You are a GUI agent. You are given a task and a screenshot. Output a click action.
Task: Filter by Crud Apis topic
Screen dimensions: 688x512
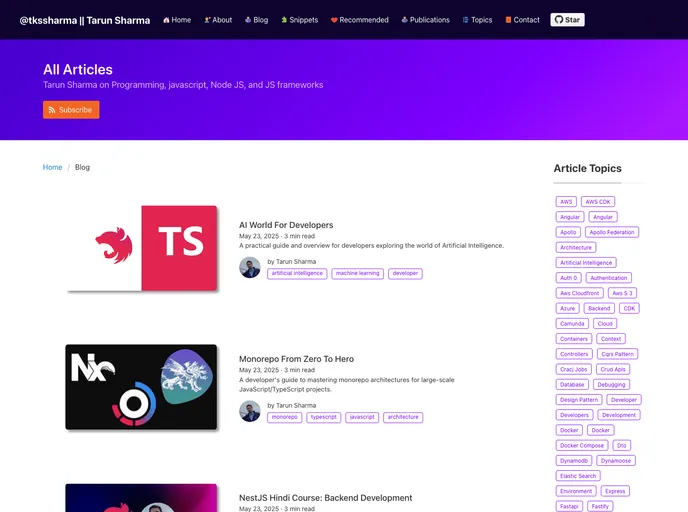613,369
